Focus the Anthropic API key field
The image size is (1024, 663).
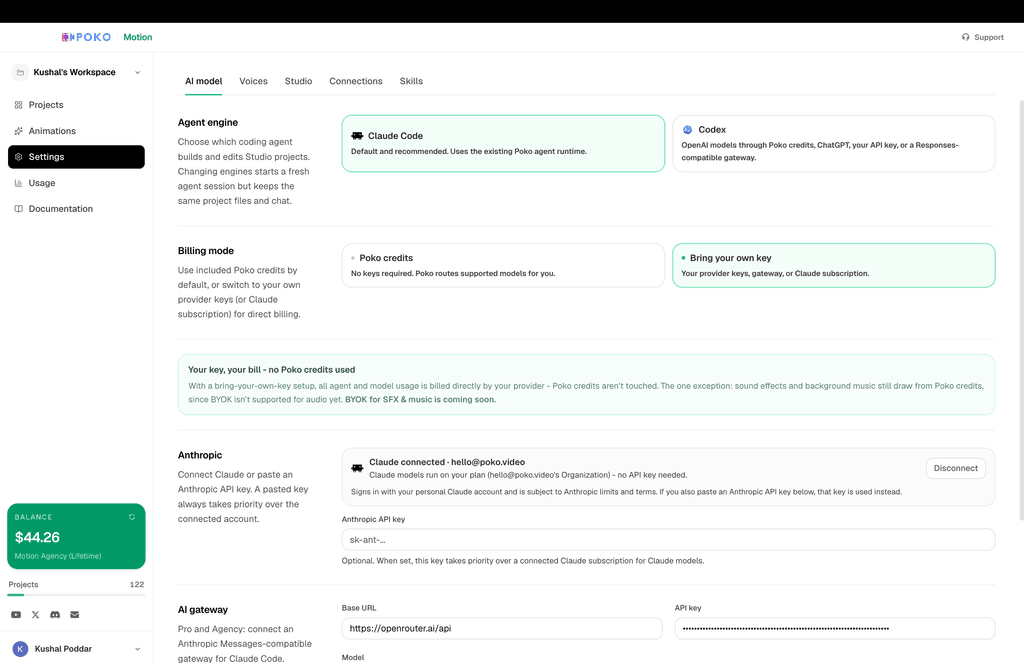point(668,540)
